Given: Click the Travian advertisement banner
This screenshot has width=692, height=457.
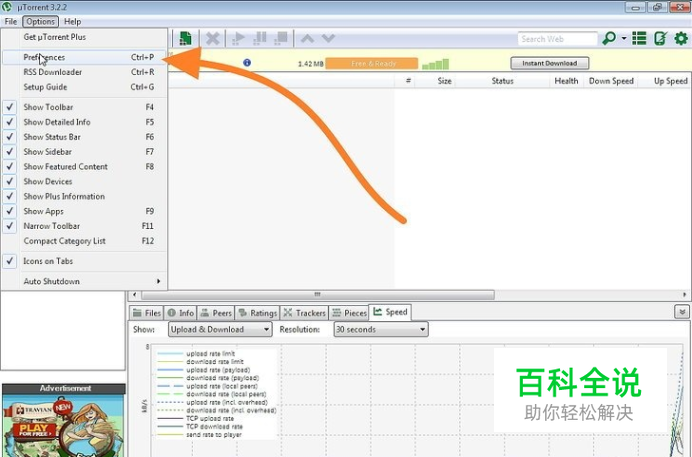Looking at the screenshot, I should click(64, 425).
